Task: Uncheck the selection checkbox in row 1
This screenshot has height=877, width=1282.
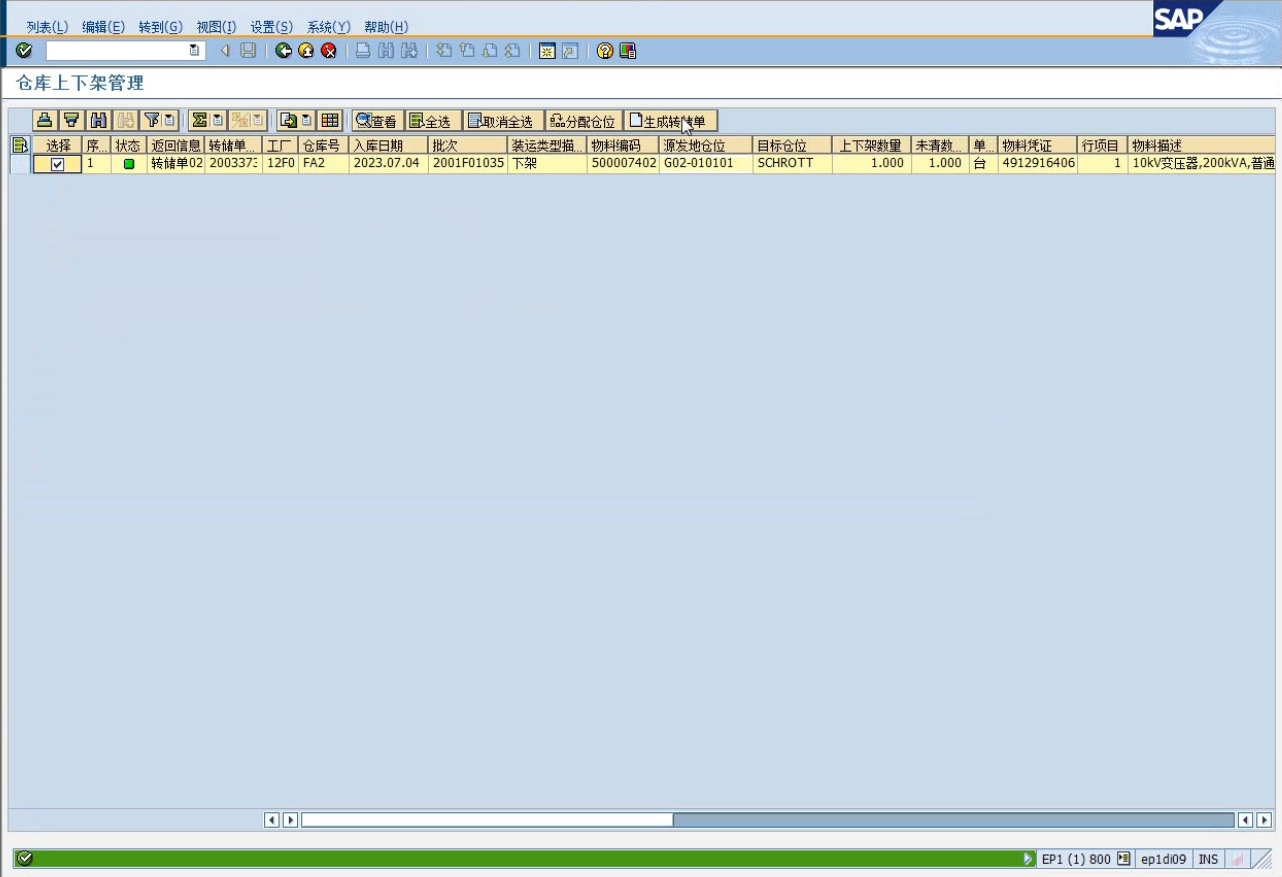Action: tap(58, 164)
